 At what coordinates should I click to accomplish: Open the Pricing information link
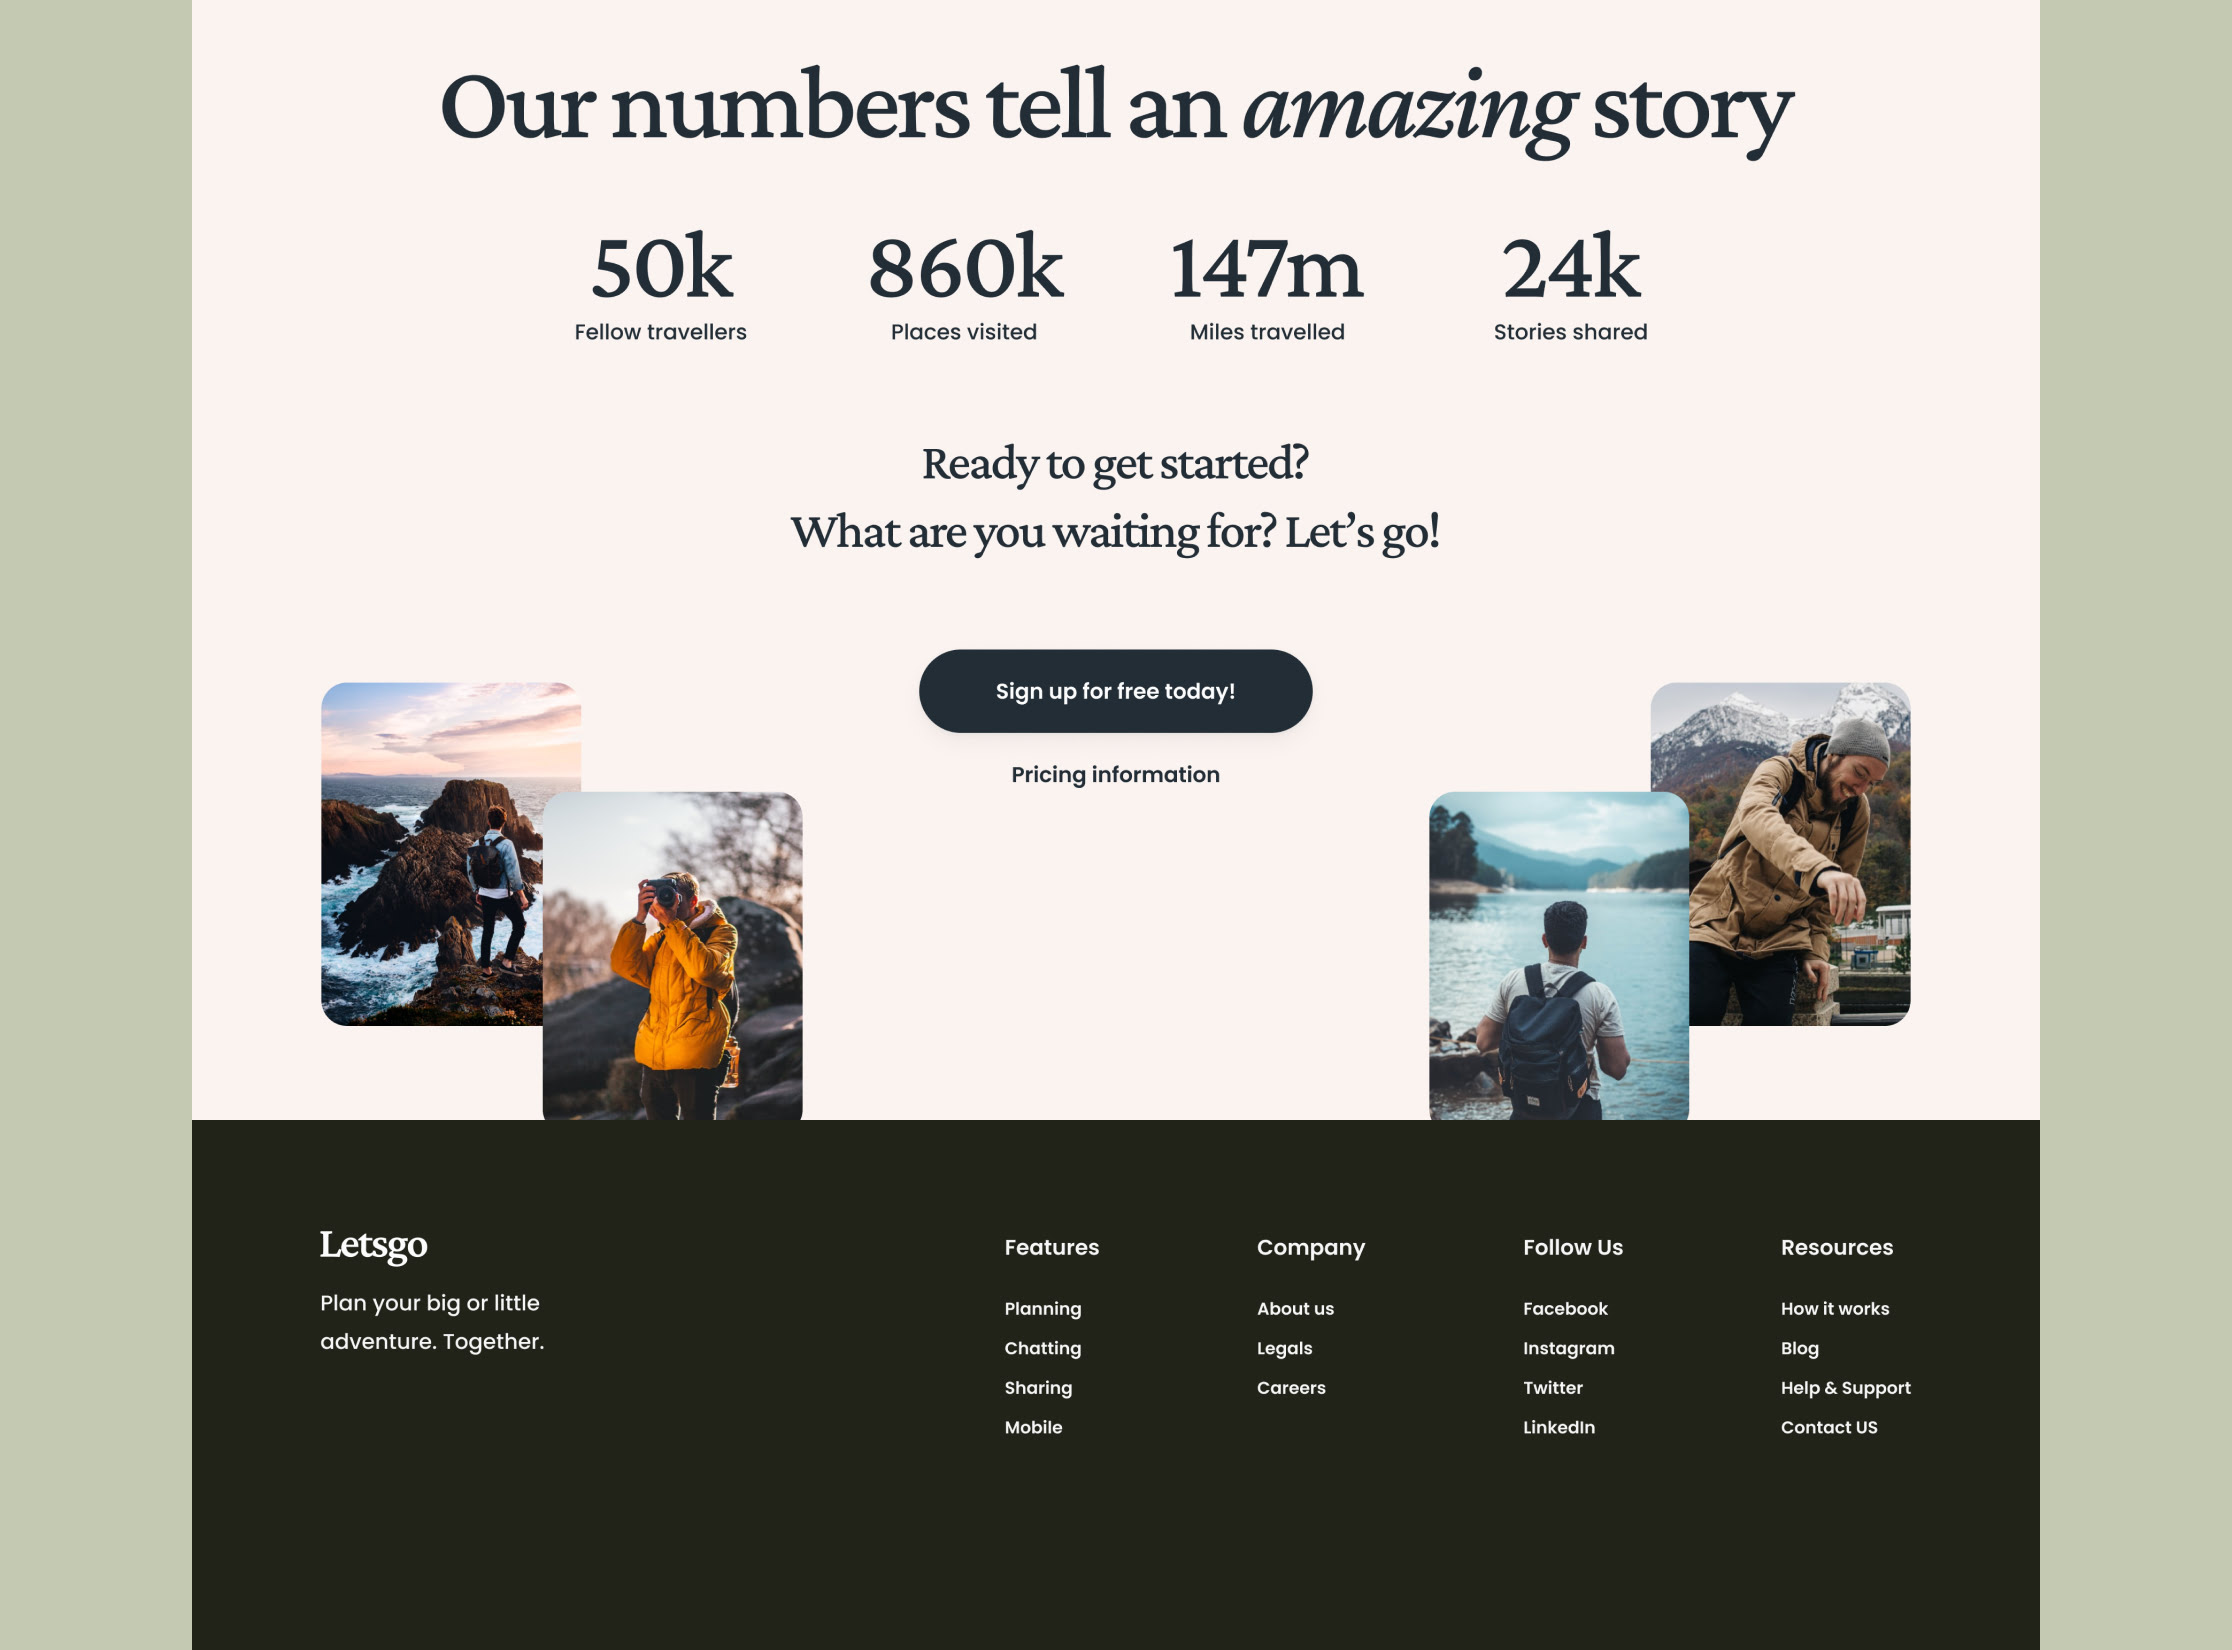tap(1115, 775)
